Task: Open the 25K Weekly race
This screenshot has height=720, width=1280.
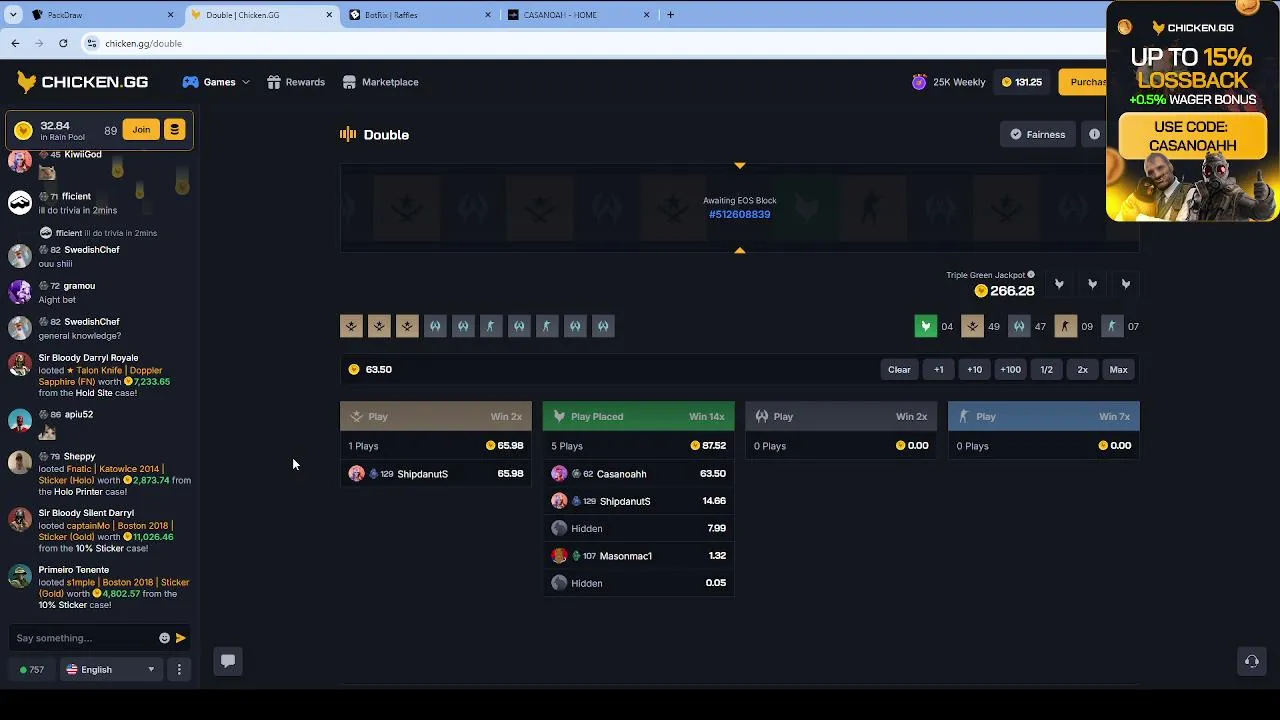Action: pos(949,82)
